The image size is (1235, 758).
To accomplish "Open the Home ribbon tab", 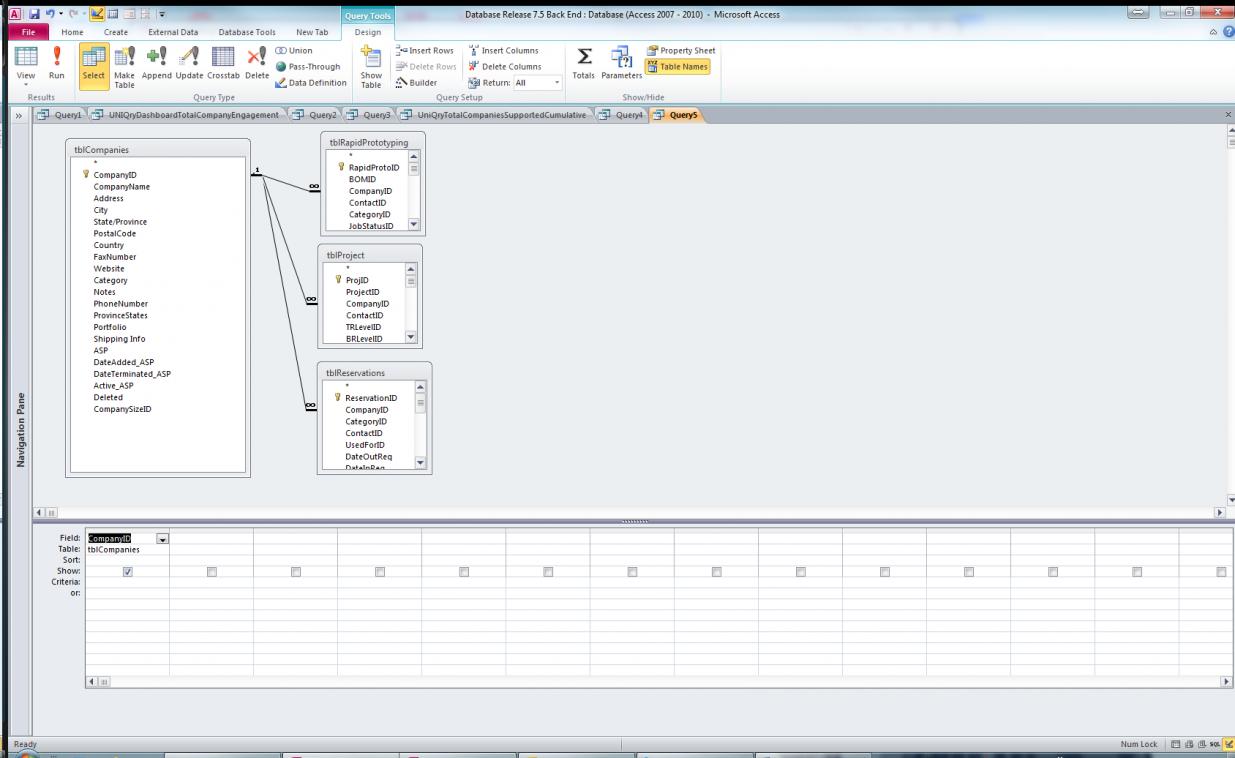I will point(73,32).
